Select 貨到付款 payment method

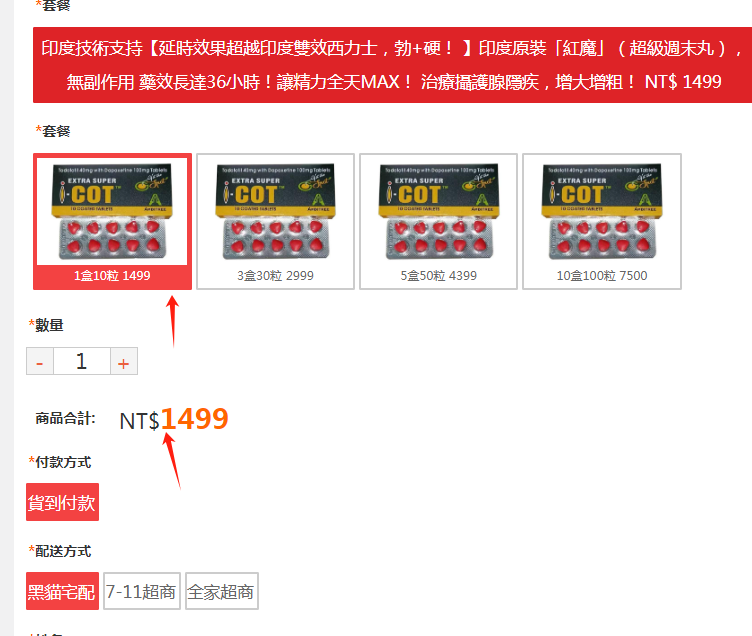pyautogui.click(x=62, y=502)
